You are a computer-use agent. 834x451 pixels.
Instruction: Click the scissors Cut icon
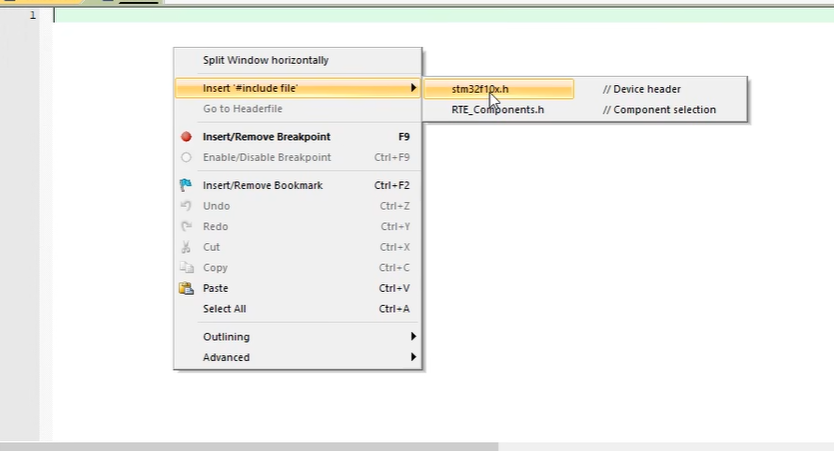(186, 247)
